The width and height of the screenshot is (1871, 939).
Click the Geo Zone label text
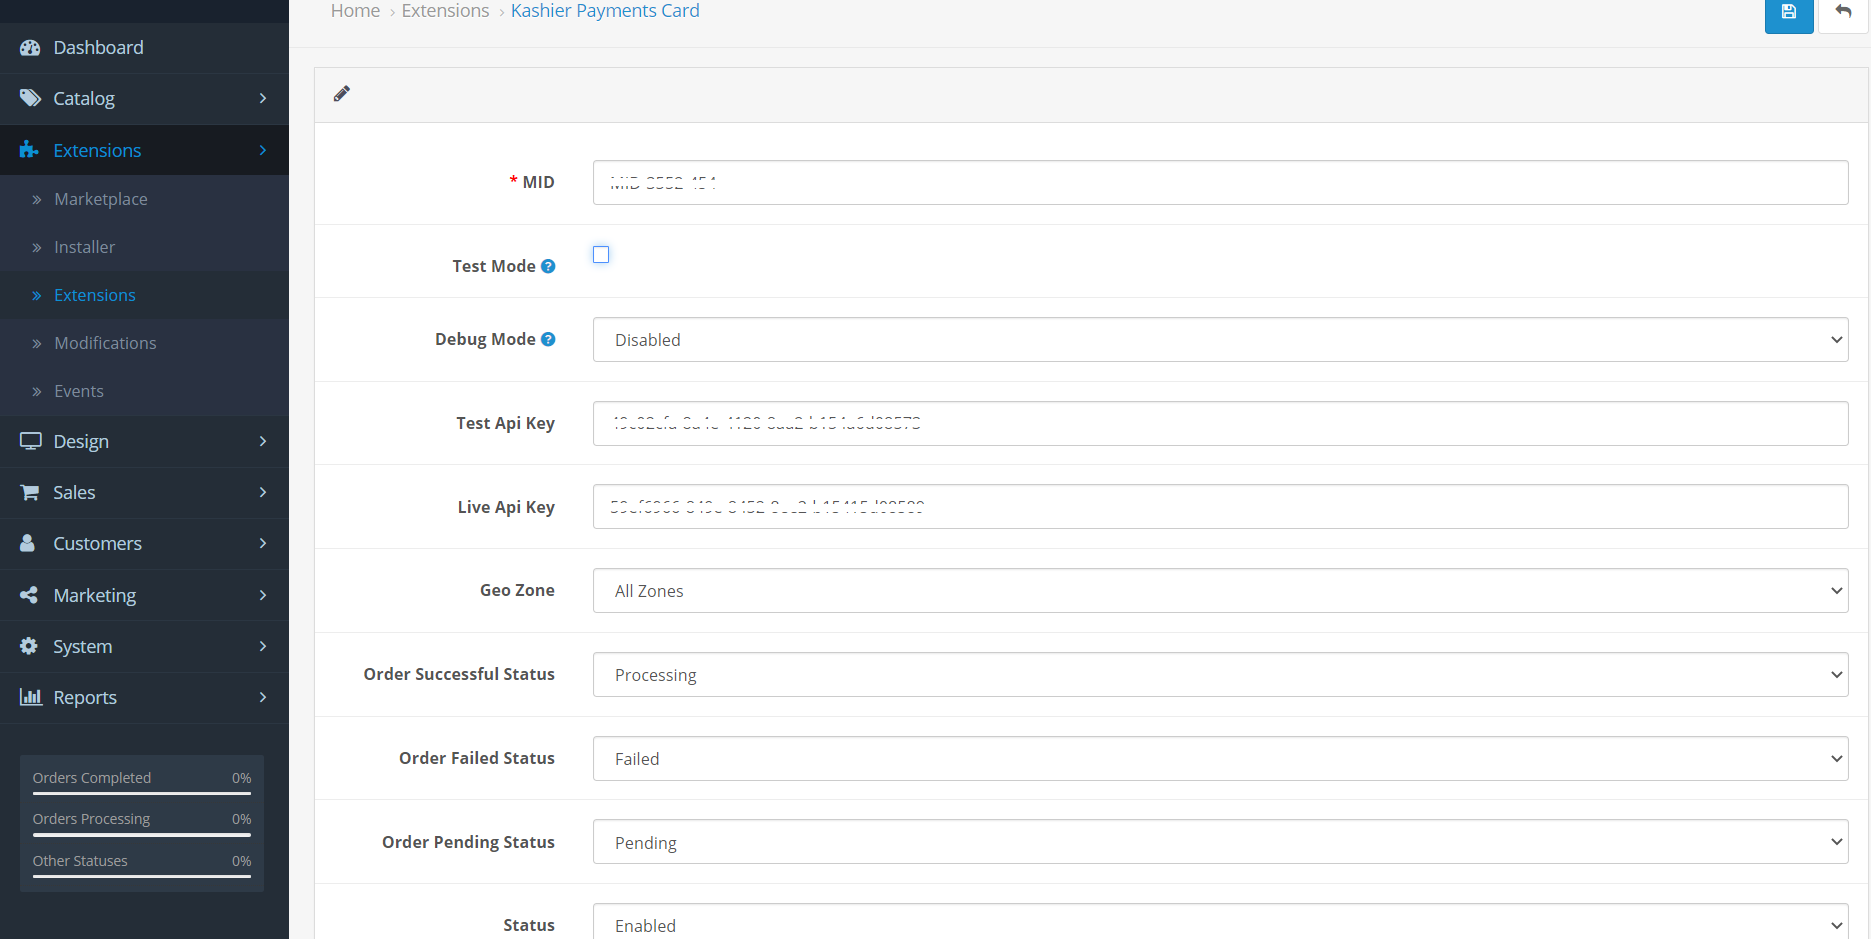517,590
